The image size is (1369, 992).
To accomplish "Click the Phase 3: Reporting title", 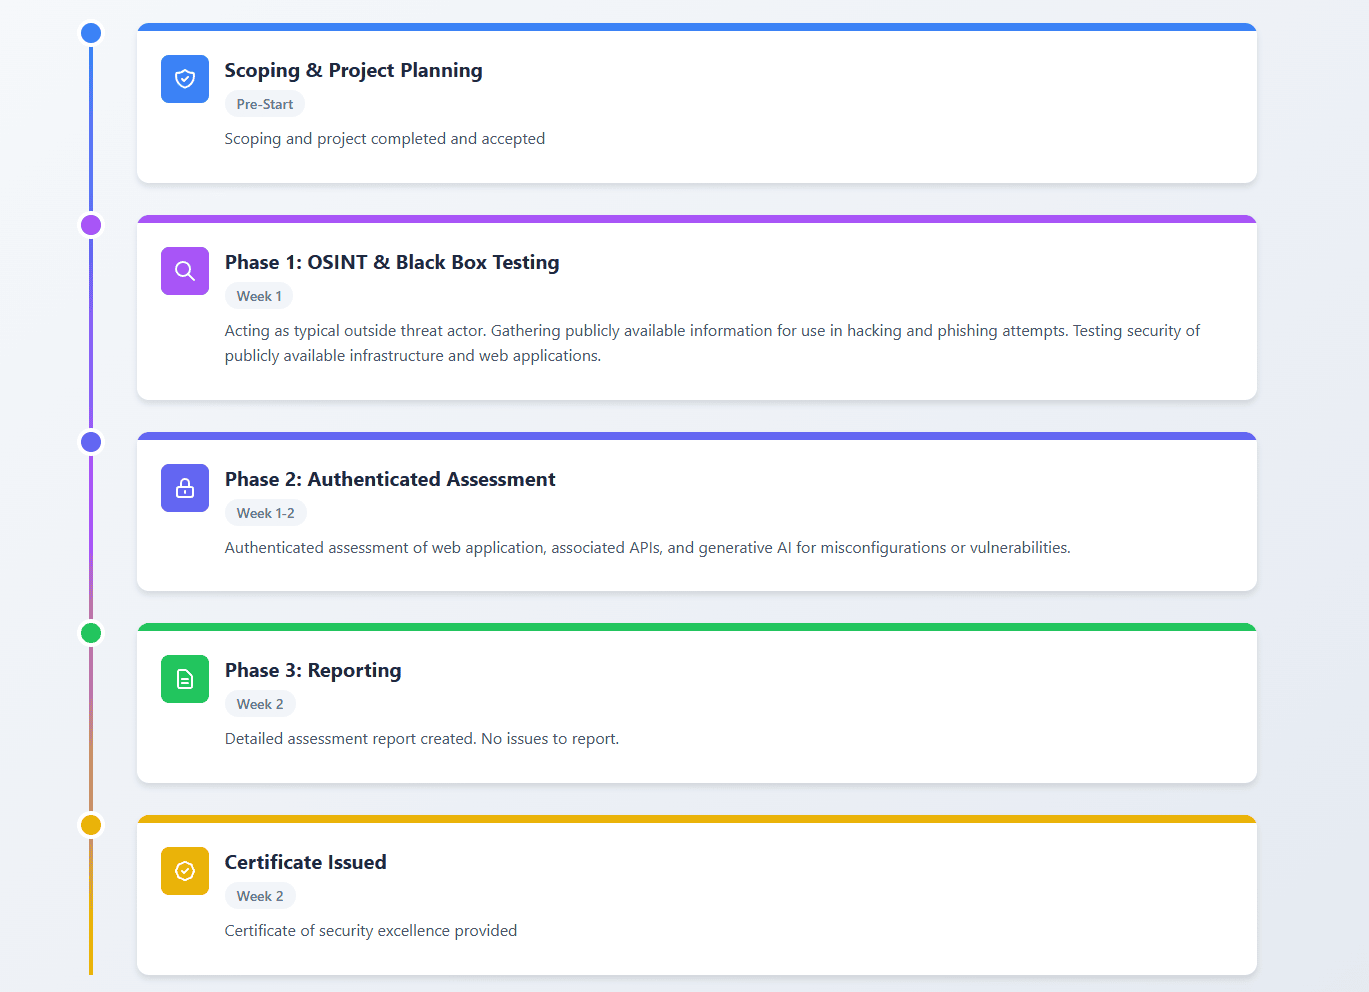I will click(x=313, y=670).
